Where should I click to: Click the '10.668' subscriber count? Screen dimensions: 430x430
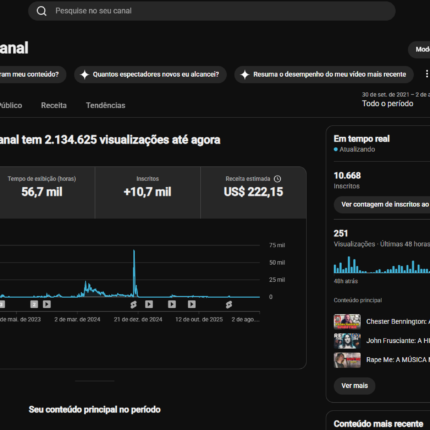tap(347, 176)
